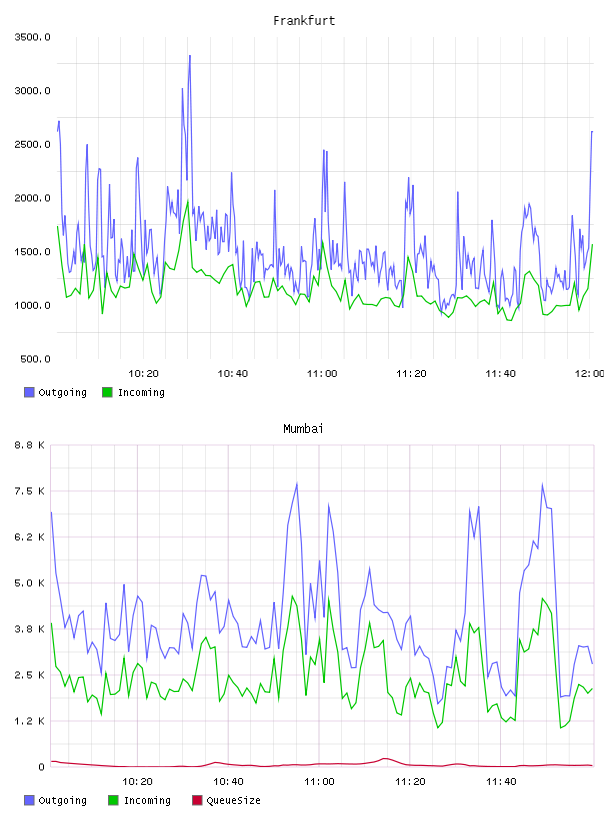Image resolution: width=608 pixels, height=816 pixels.
Task: Click 10:40 time label on Mumbai chart
Action: coord(229,782)
